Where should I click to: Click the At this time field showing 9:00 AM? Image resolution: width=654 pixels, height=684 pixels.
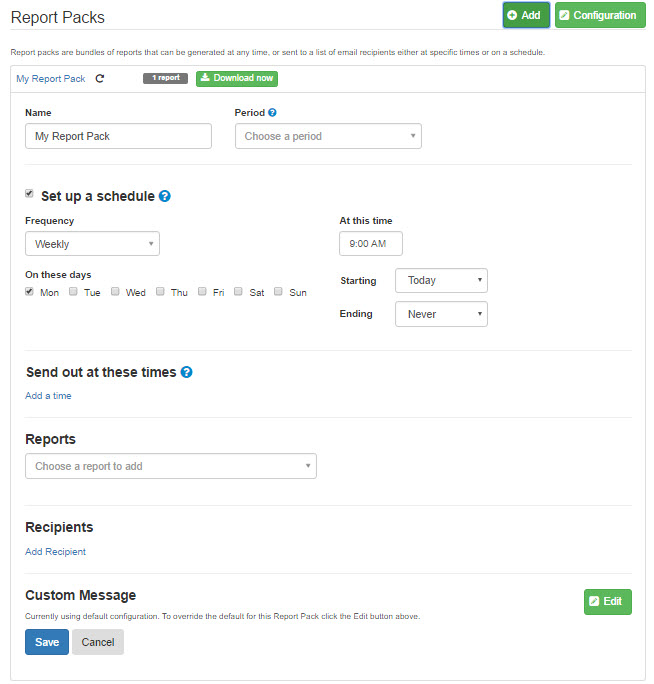[371, 243]
